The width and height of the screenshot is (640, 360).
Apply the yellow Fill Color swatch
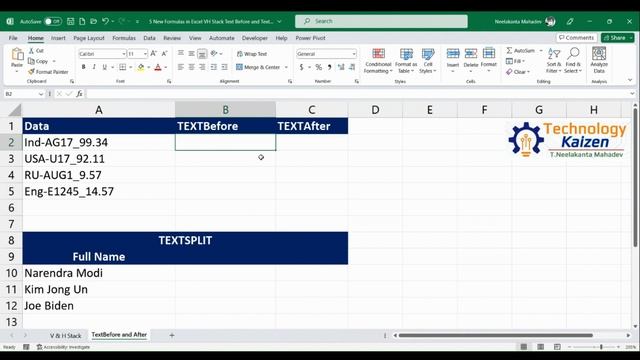141,67
